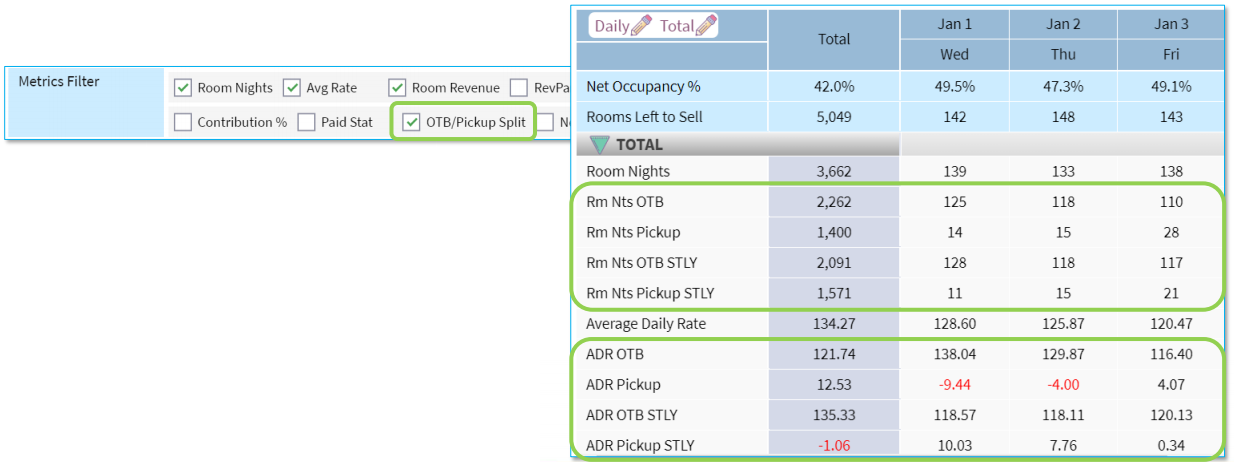Image resolution: width=1234 pixels, height=462 pixels.
Task: Tick the partially visible RevPa checkbox
Action: [518, 88]
